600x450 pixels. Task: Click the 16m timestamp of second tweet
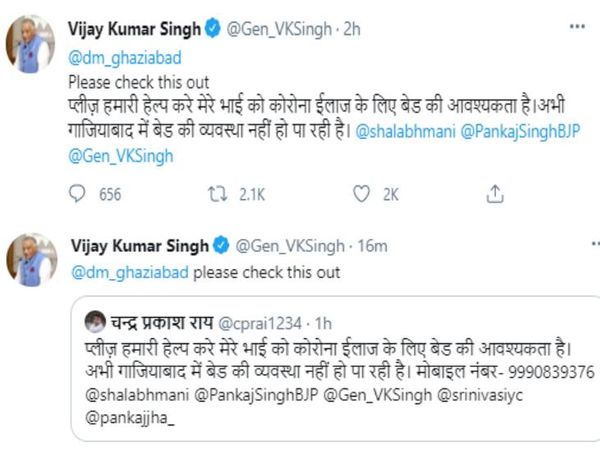click(372, 246)
